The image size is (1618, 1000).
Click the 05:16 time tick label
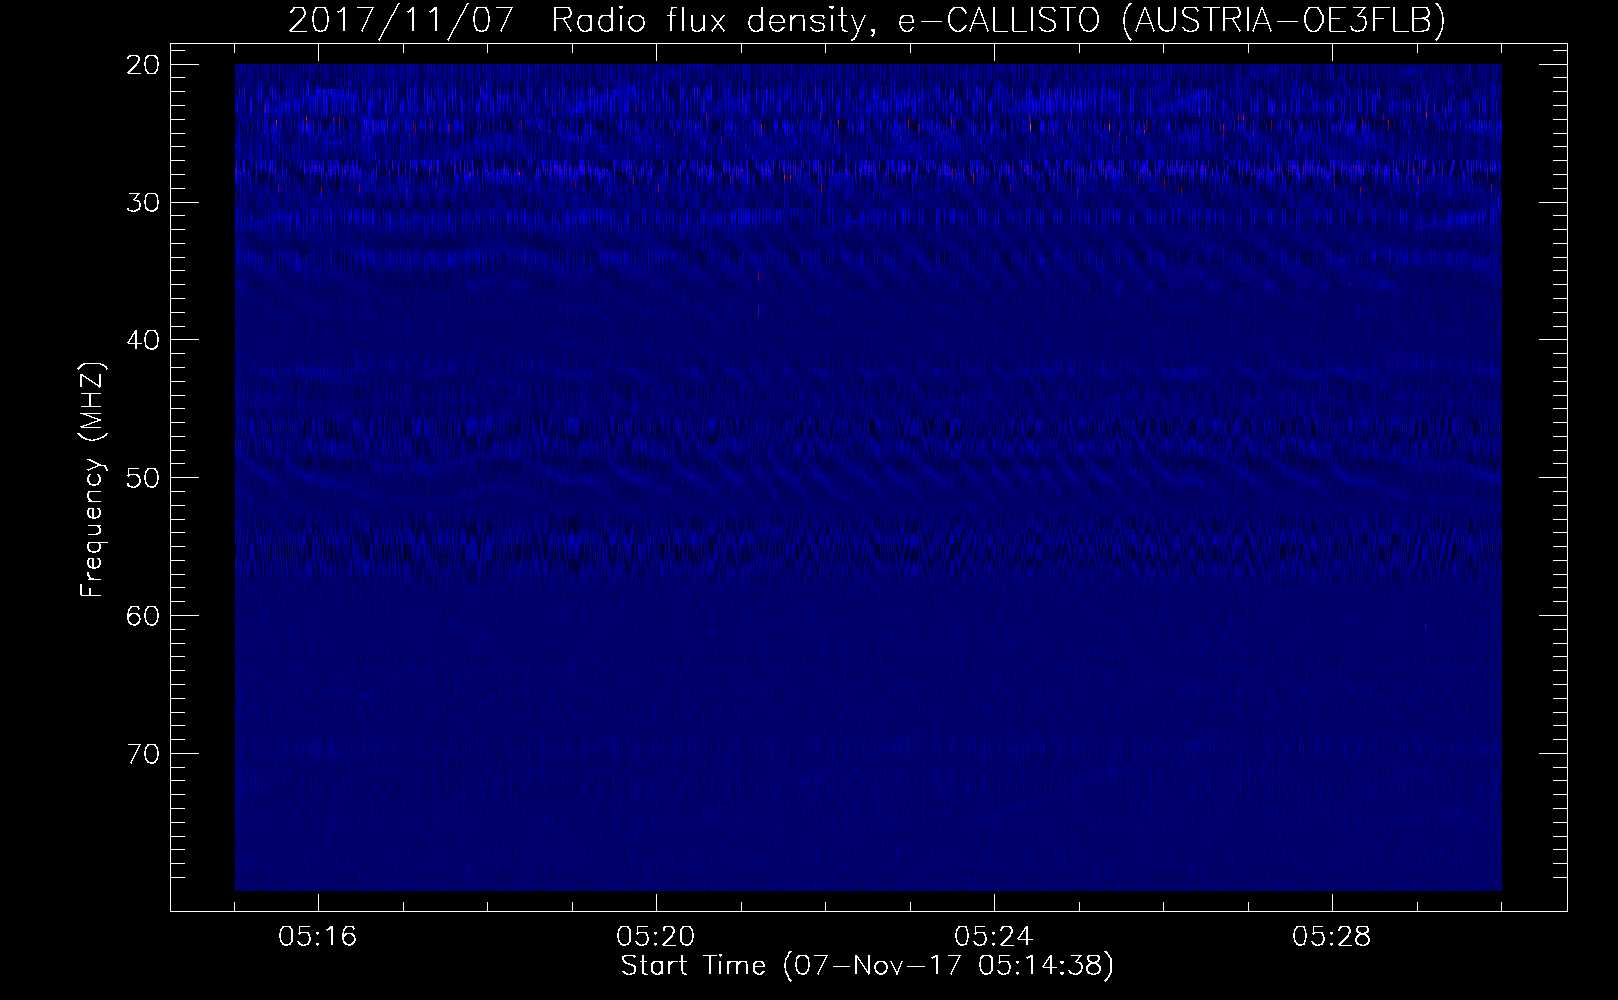[319, 937]
